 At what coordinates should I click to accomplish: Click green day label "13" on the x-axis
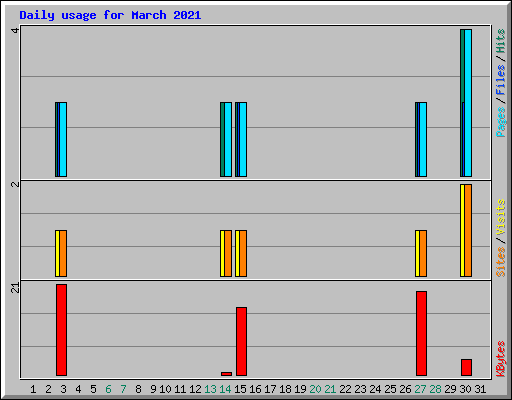pos(210,389)
